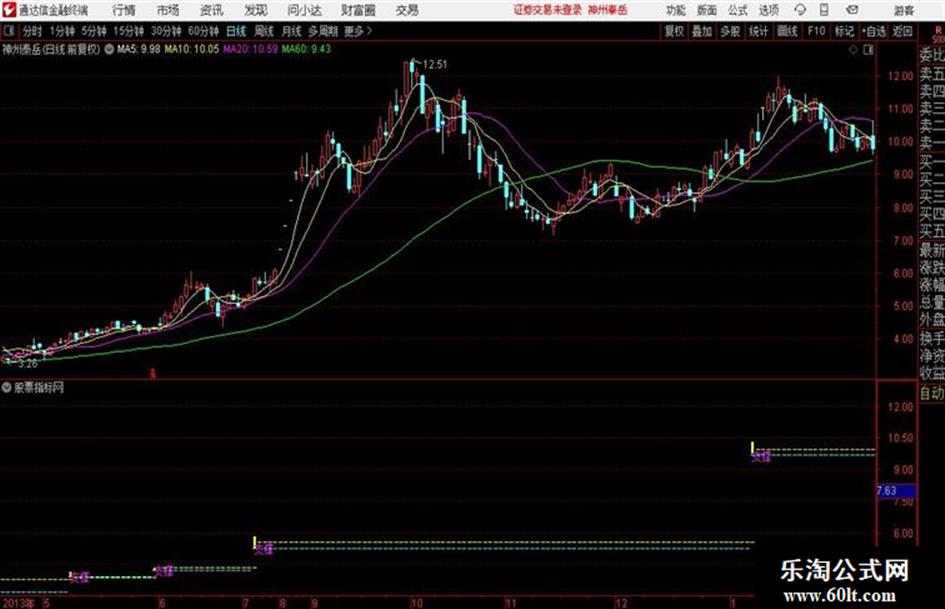This screenshot has height=609, width=945.
Task: Open the 选项 menu
Action: [x=769, y=10]
